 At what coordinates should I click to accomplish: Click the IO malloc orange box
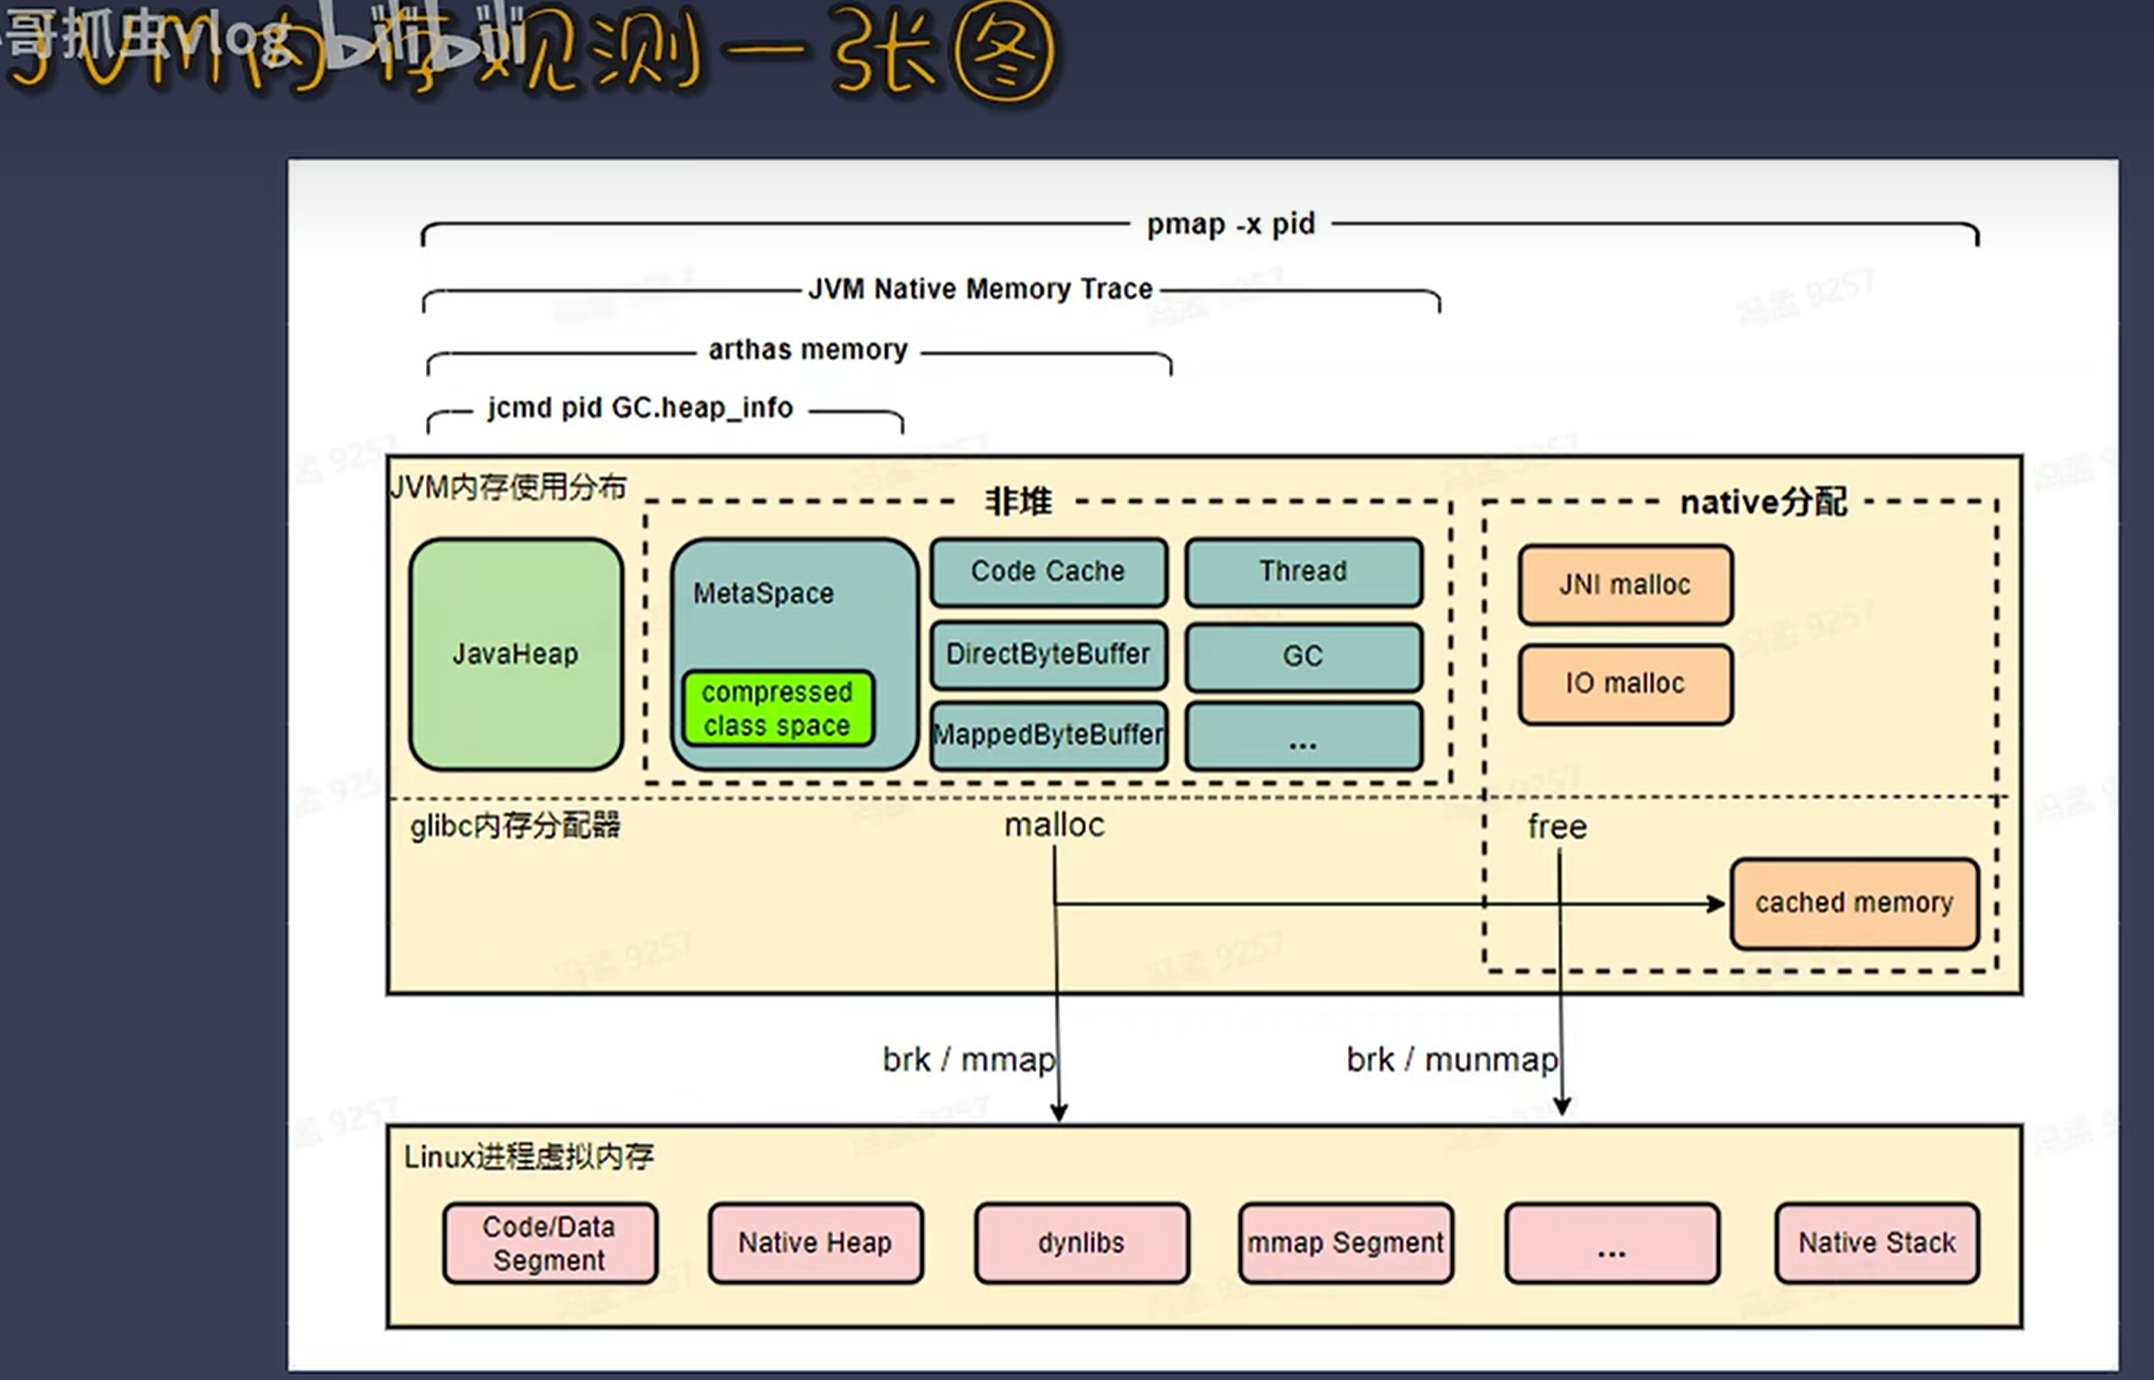click(x=1625, y=684)
